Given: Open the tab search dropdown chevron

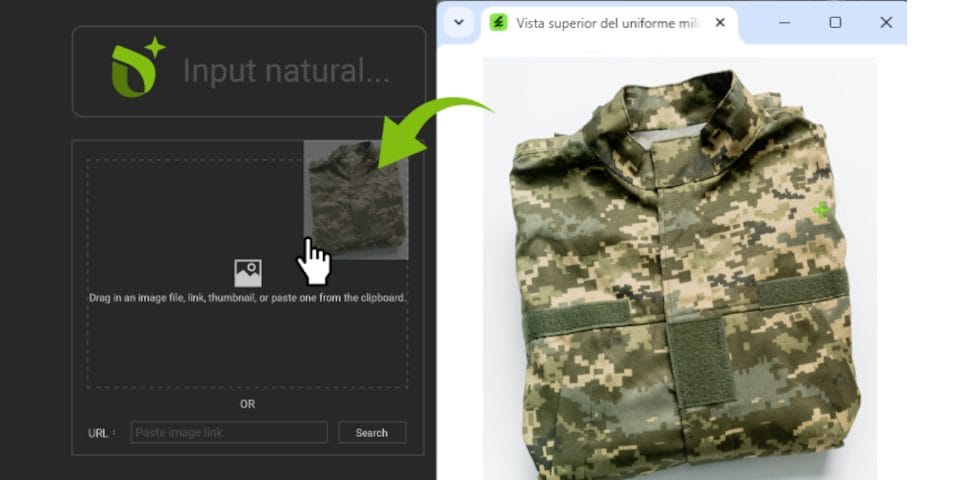Looking at the screenshot, I should pyautogui.click(x=459, y=22).
